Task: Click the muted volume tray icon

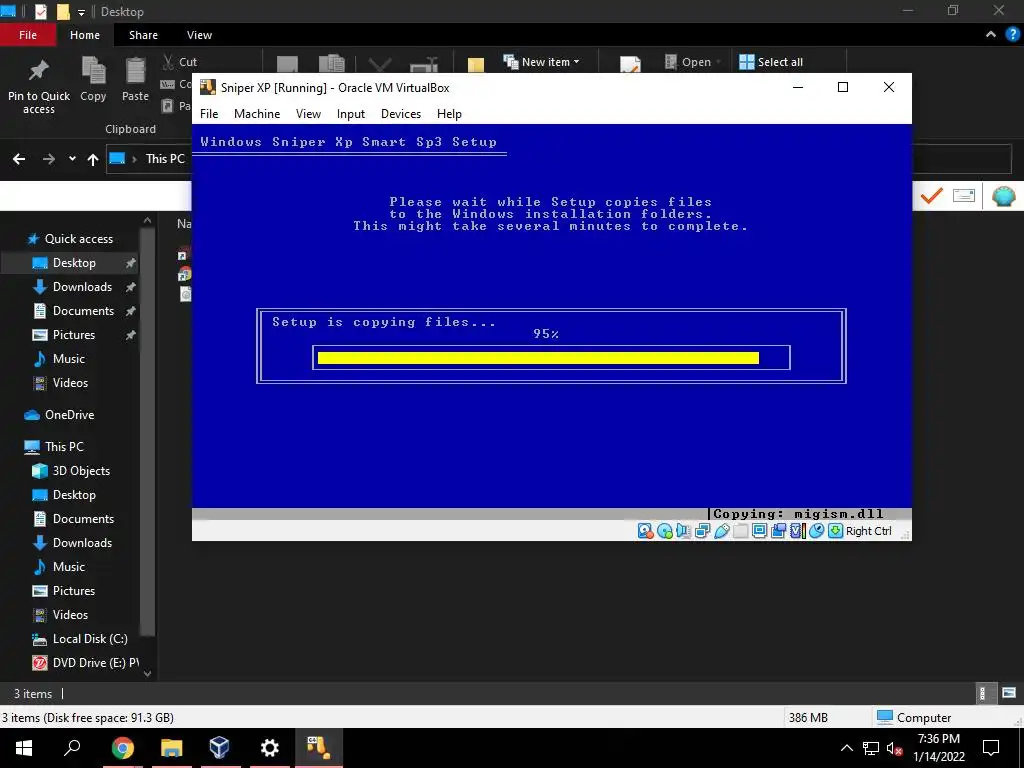Action: pos(895,748)
